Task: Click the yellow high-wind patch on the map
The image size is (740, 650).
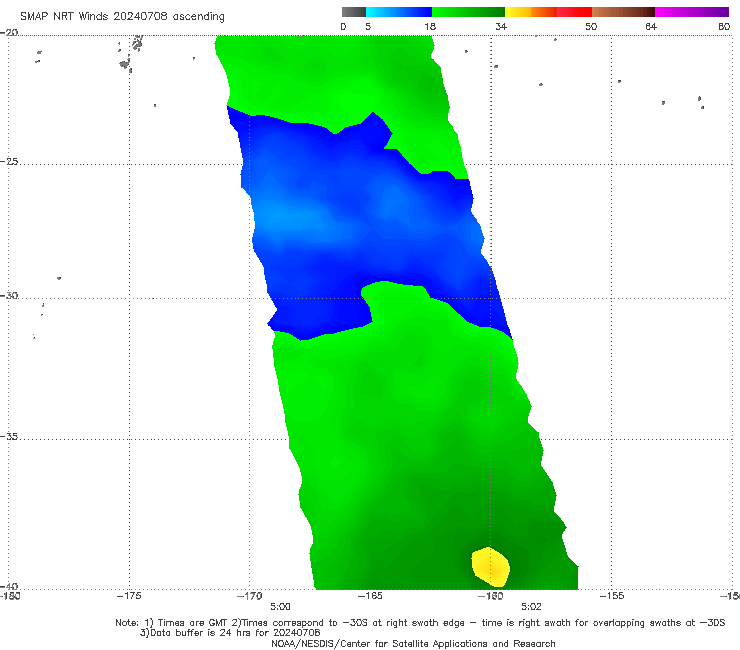Action: click(x=491, y=566)
